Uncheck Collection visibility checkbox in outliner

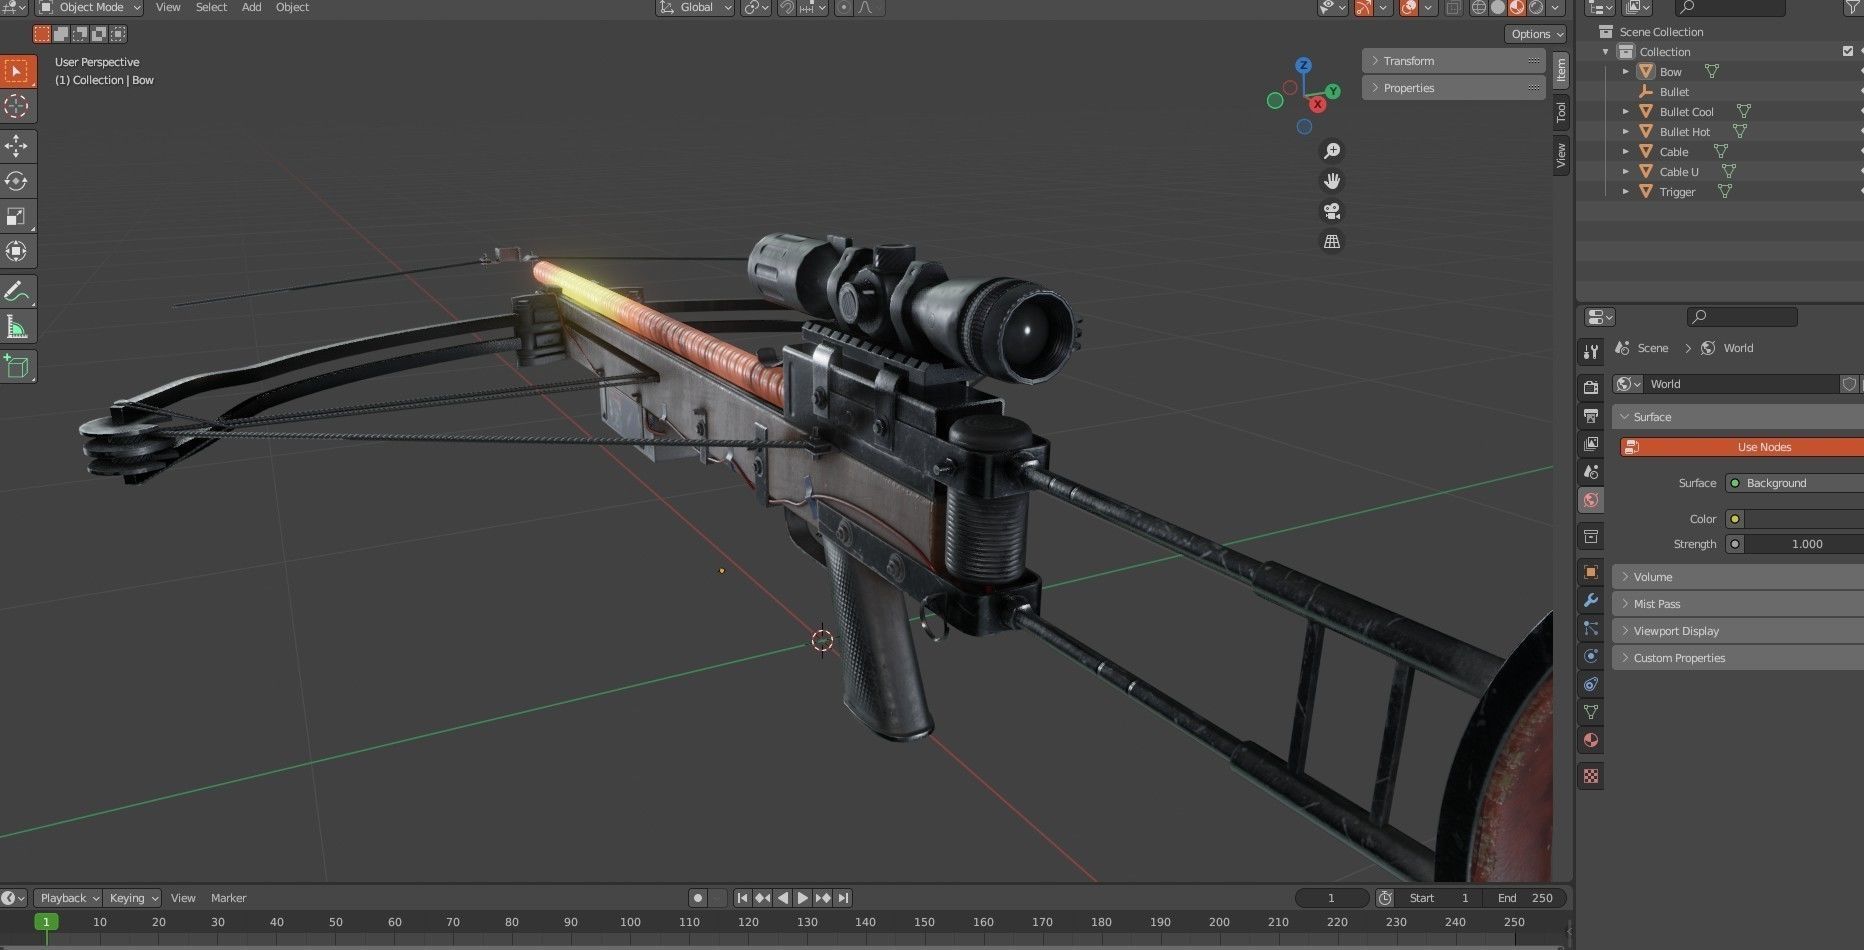[x=1848, y=51]
